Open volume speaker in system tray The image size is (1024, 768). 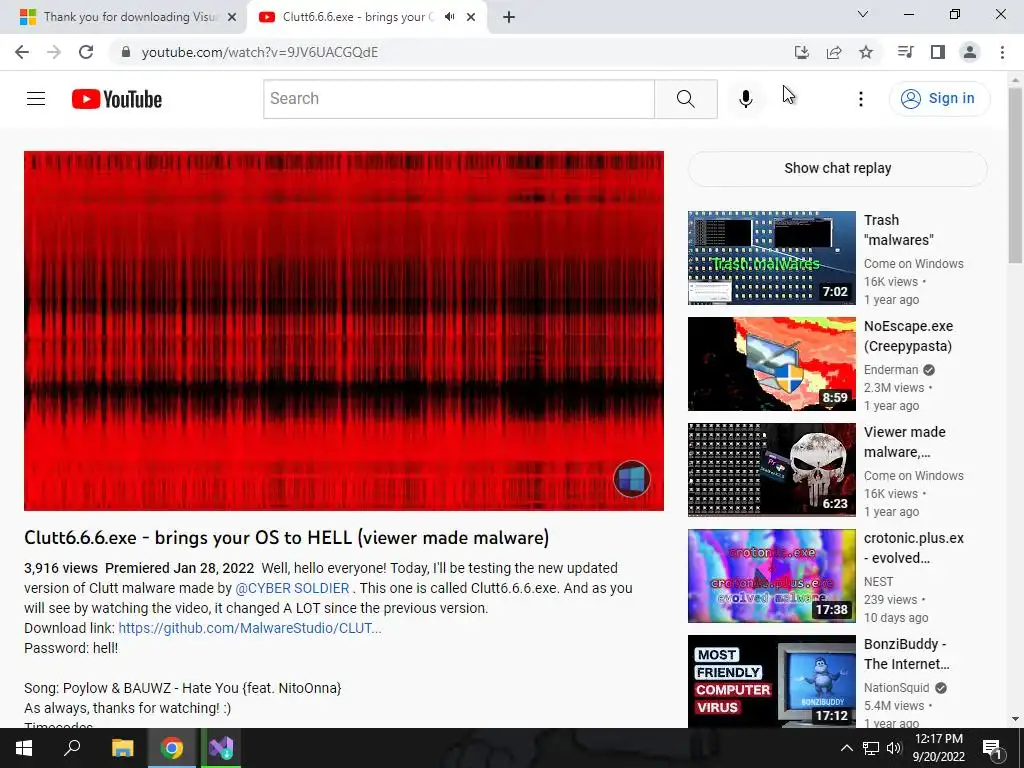894,748
